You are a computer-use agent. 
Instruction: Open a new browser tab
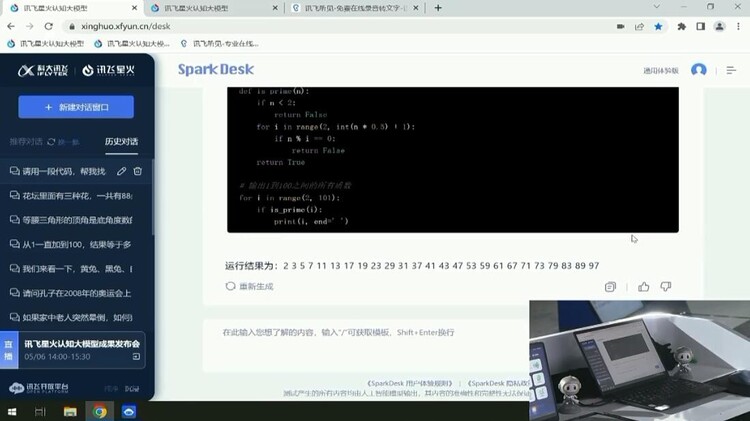[438, 8]
